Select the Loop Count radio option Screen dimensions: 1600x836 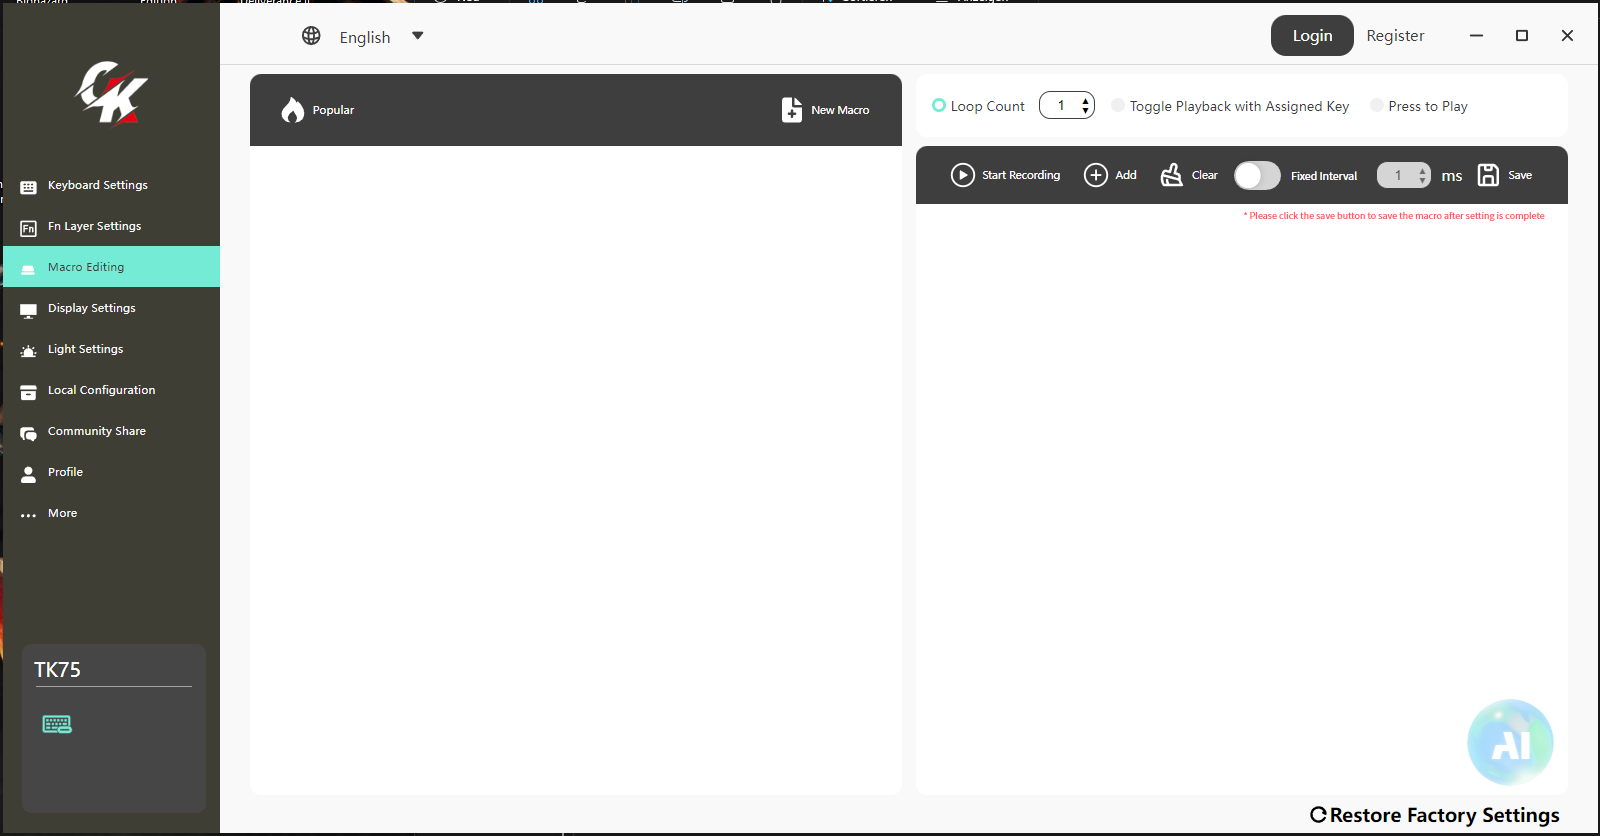[x=939, y=106]
